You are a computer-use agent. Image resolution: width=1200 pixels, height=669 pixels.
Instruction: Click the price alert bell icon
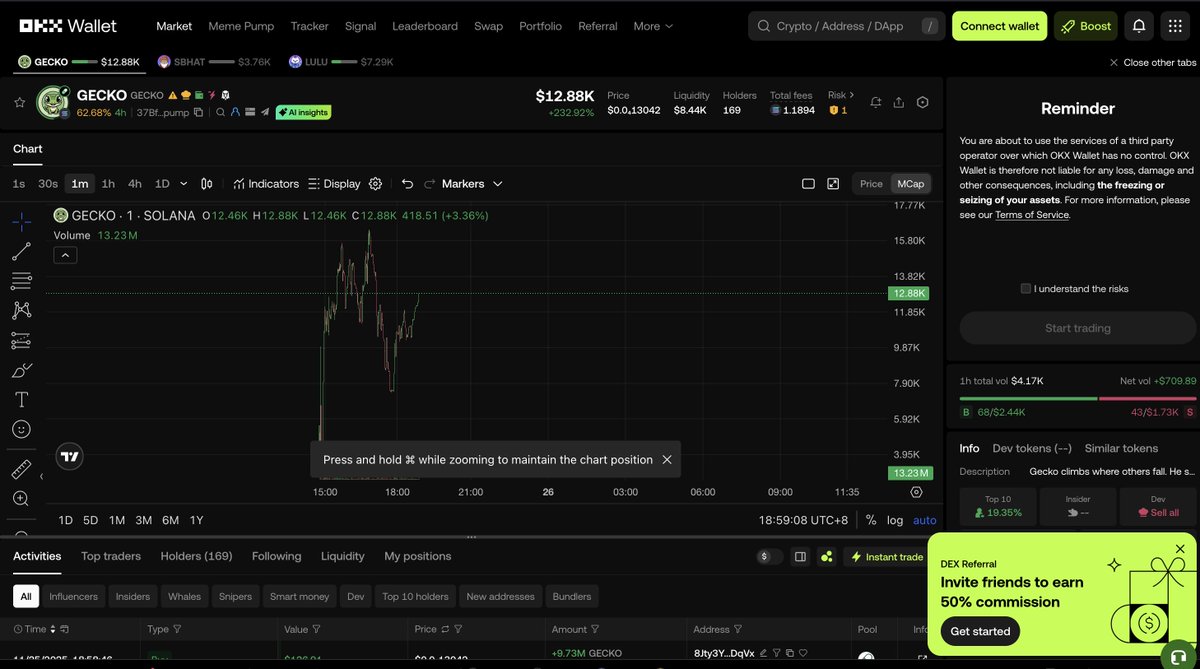pyautogui.click(x=876, y=102)
